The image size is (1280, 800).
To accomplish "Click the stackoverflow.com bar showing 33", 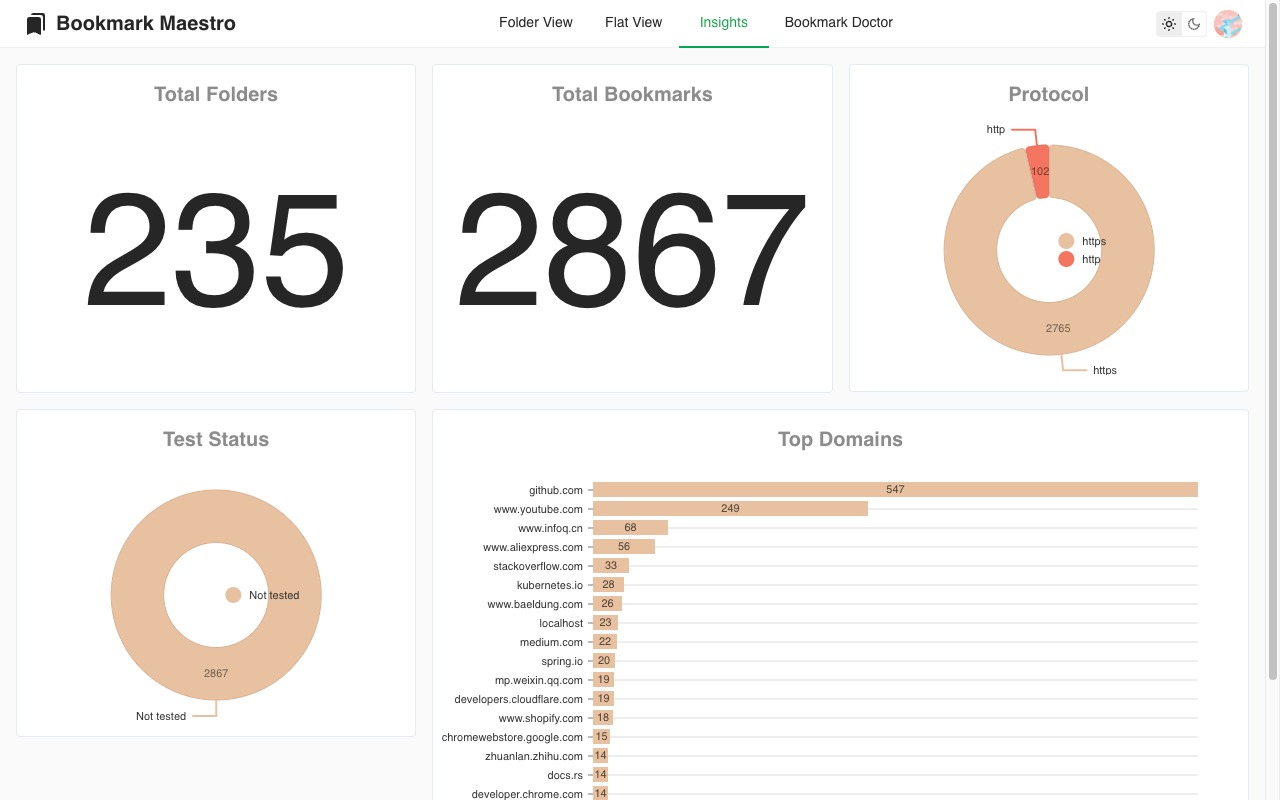I will [611, 566].
